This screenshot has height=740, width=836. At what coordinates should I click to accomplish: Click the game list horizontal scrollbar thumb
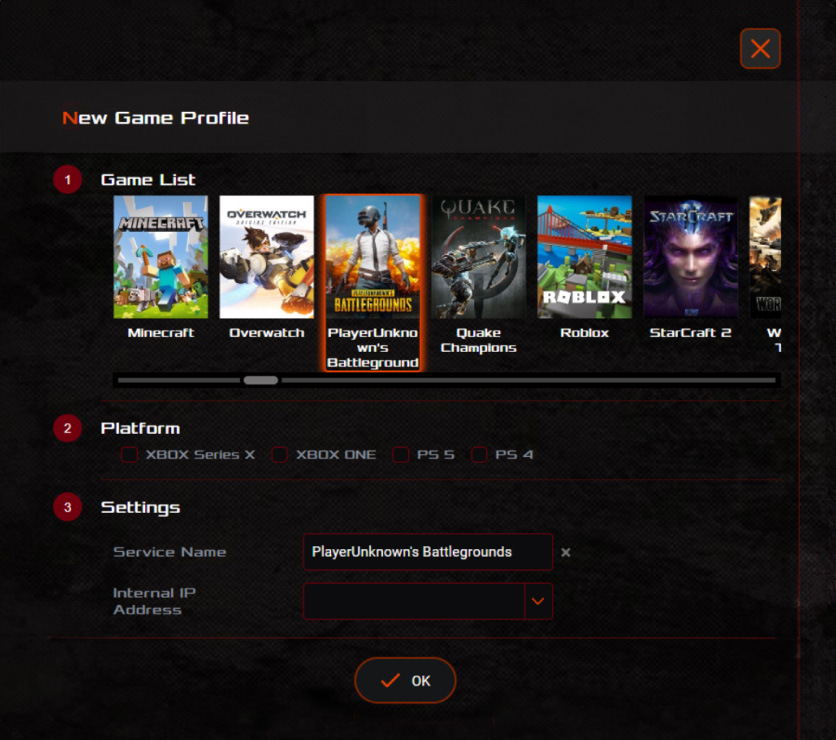[261, 380]
